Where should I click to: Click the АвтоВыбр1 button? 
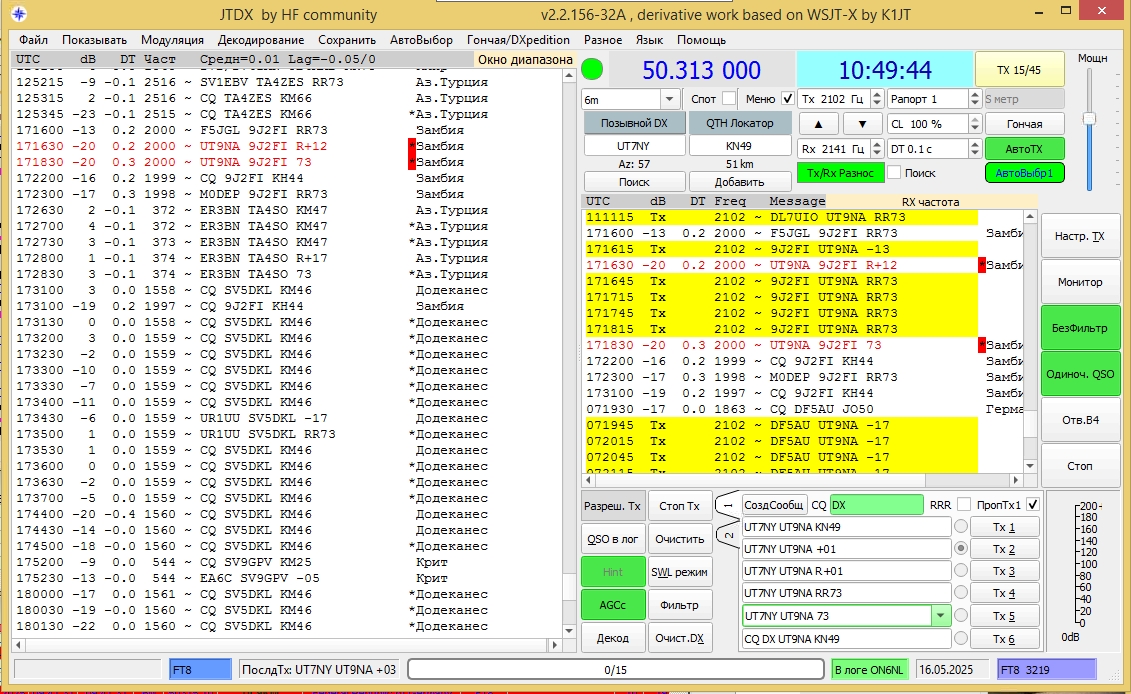[1024, 173]
